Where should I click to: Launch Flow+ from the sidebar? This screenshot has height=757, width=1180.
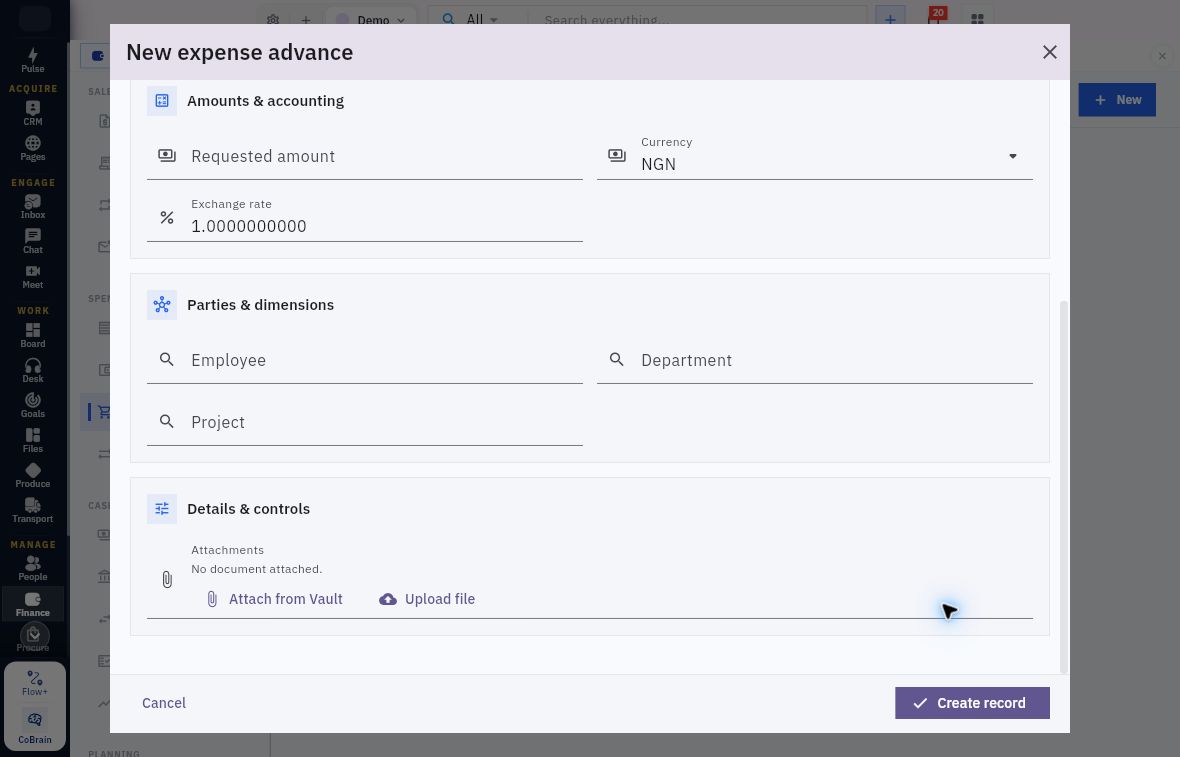point(35,683)
